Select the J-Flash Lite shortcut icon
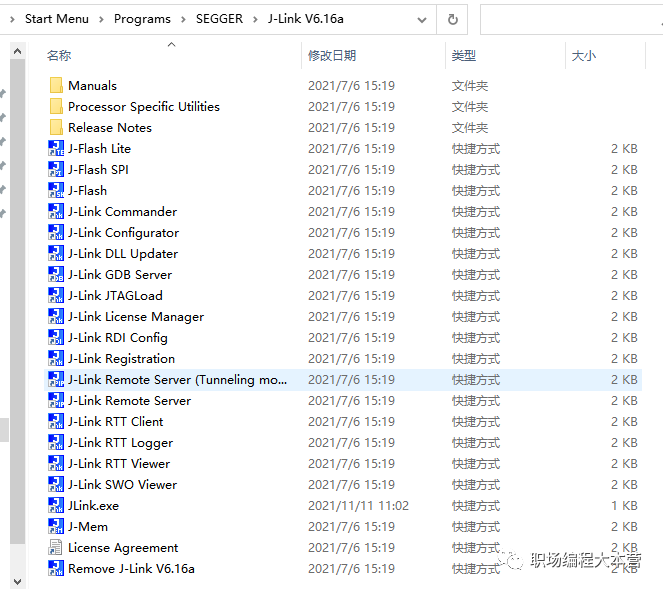Screen dimensions: 663x589 (56, 148)
